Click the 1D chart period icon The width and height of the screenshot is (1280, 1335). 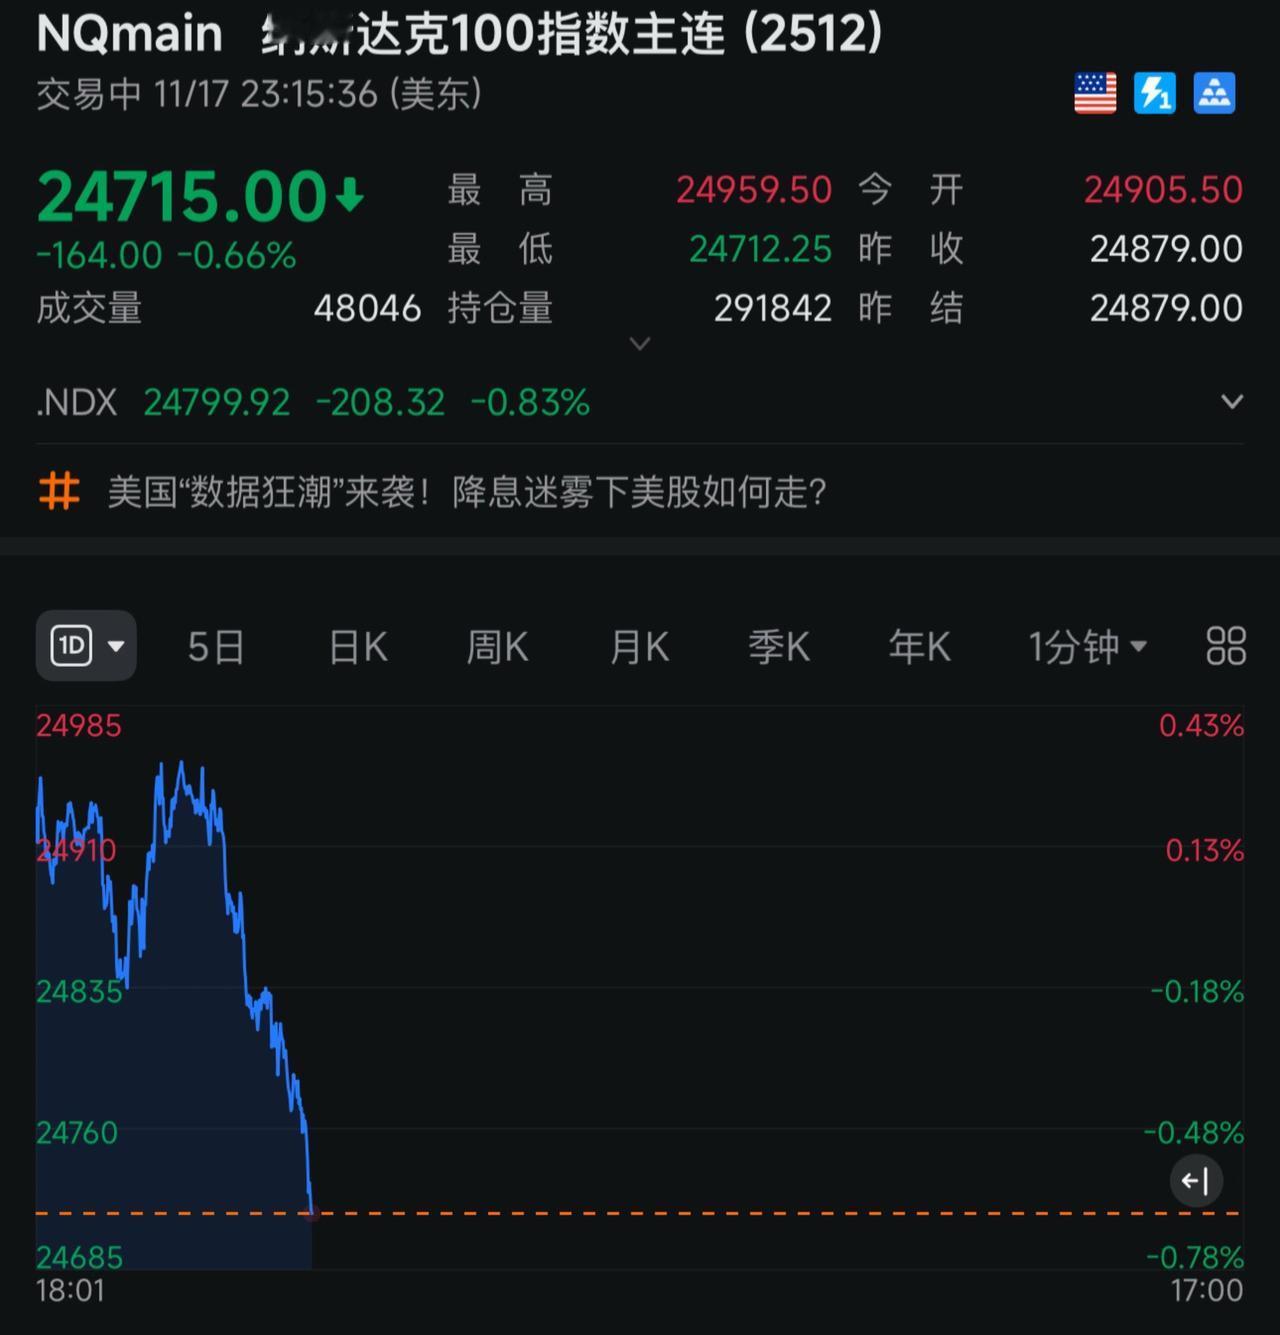point(72,645)
